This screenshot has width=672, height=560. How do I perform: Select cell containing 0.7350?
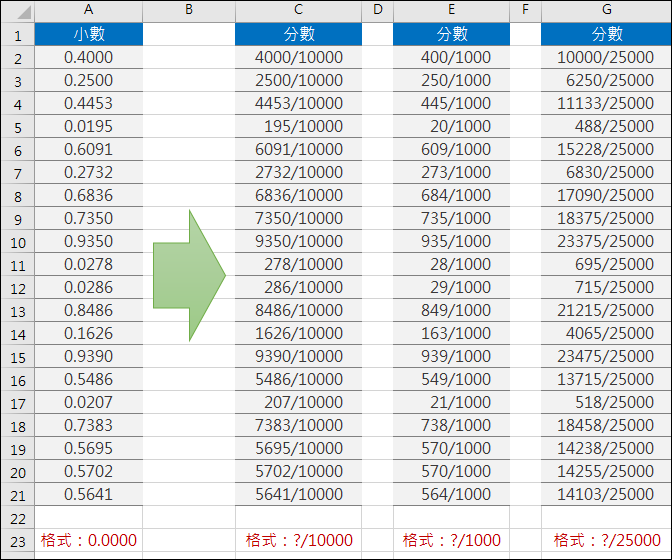[x=89, y=219]
